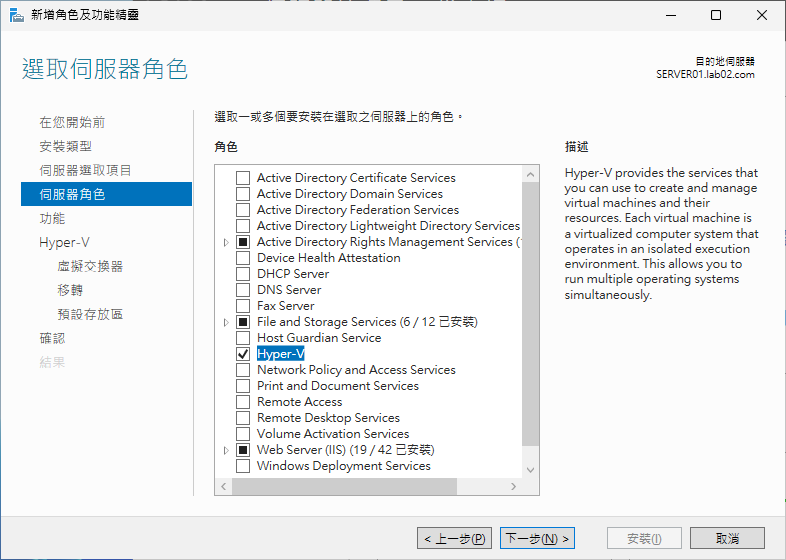Check Remote Desktop Services checkbox
Image resolution: width=786 pixels, height=560 pixels.
[243, 418]
